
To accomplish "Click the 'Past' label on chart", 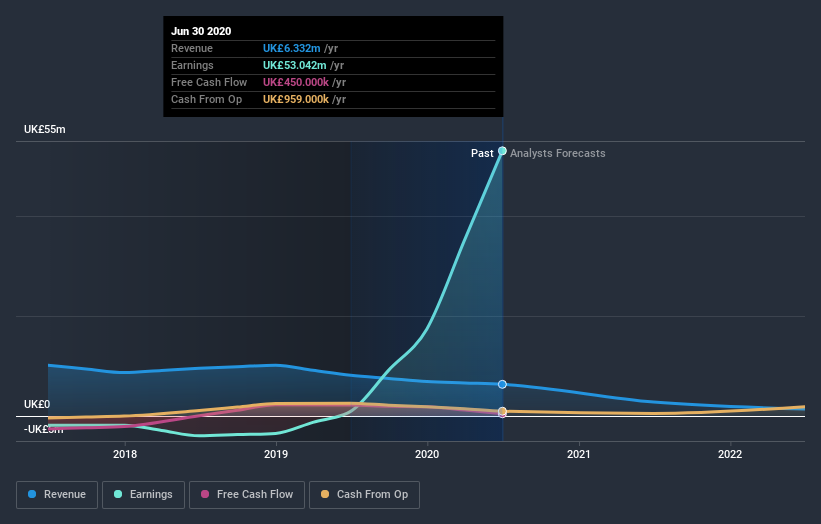I will click(x=482, y=153).
